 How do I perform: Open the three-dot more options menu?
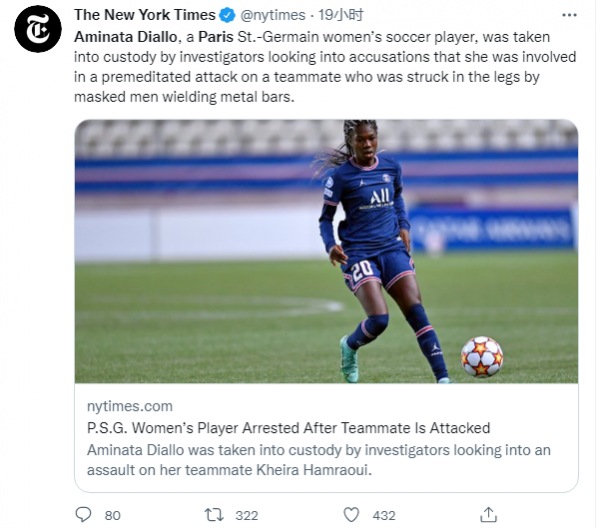(569, 15)
